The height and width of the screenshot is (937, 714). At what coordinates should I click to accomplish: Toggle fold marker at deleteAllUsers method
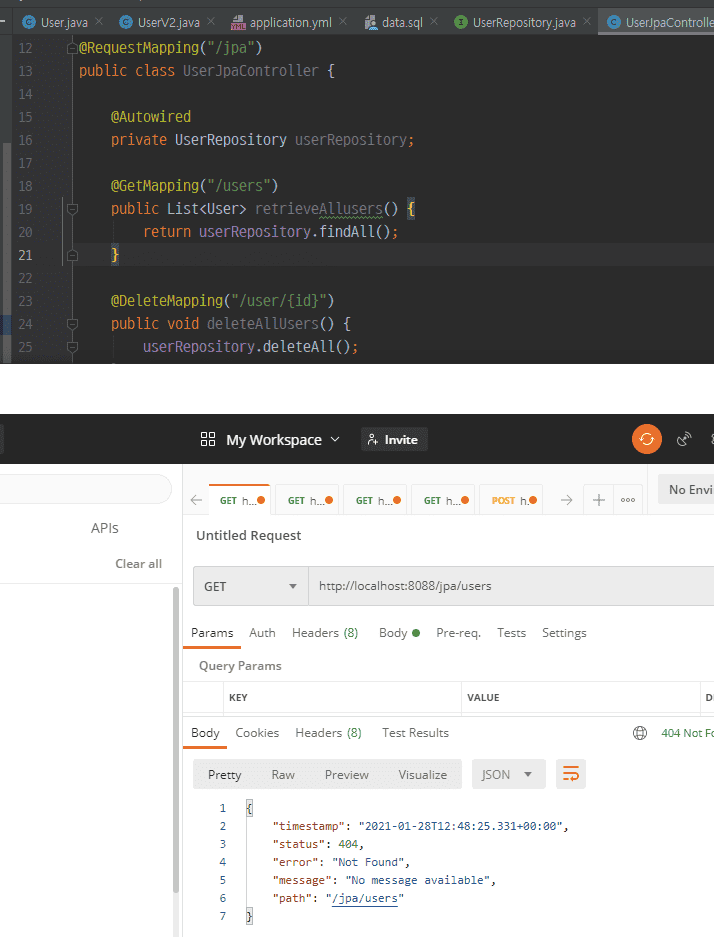tap(72, 324)
